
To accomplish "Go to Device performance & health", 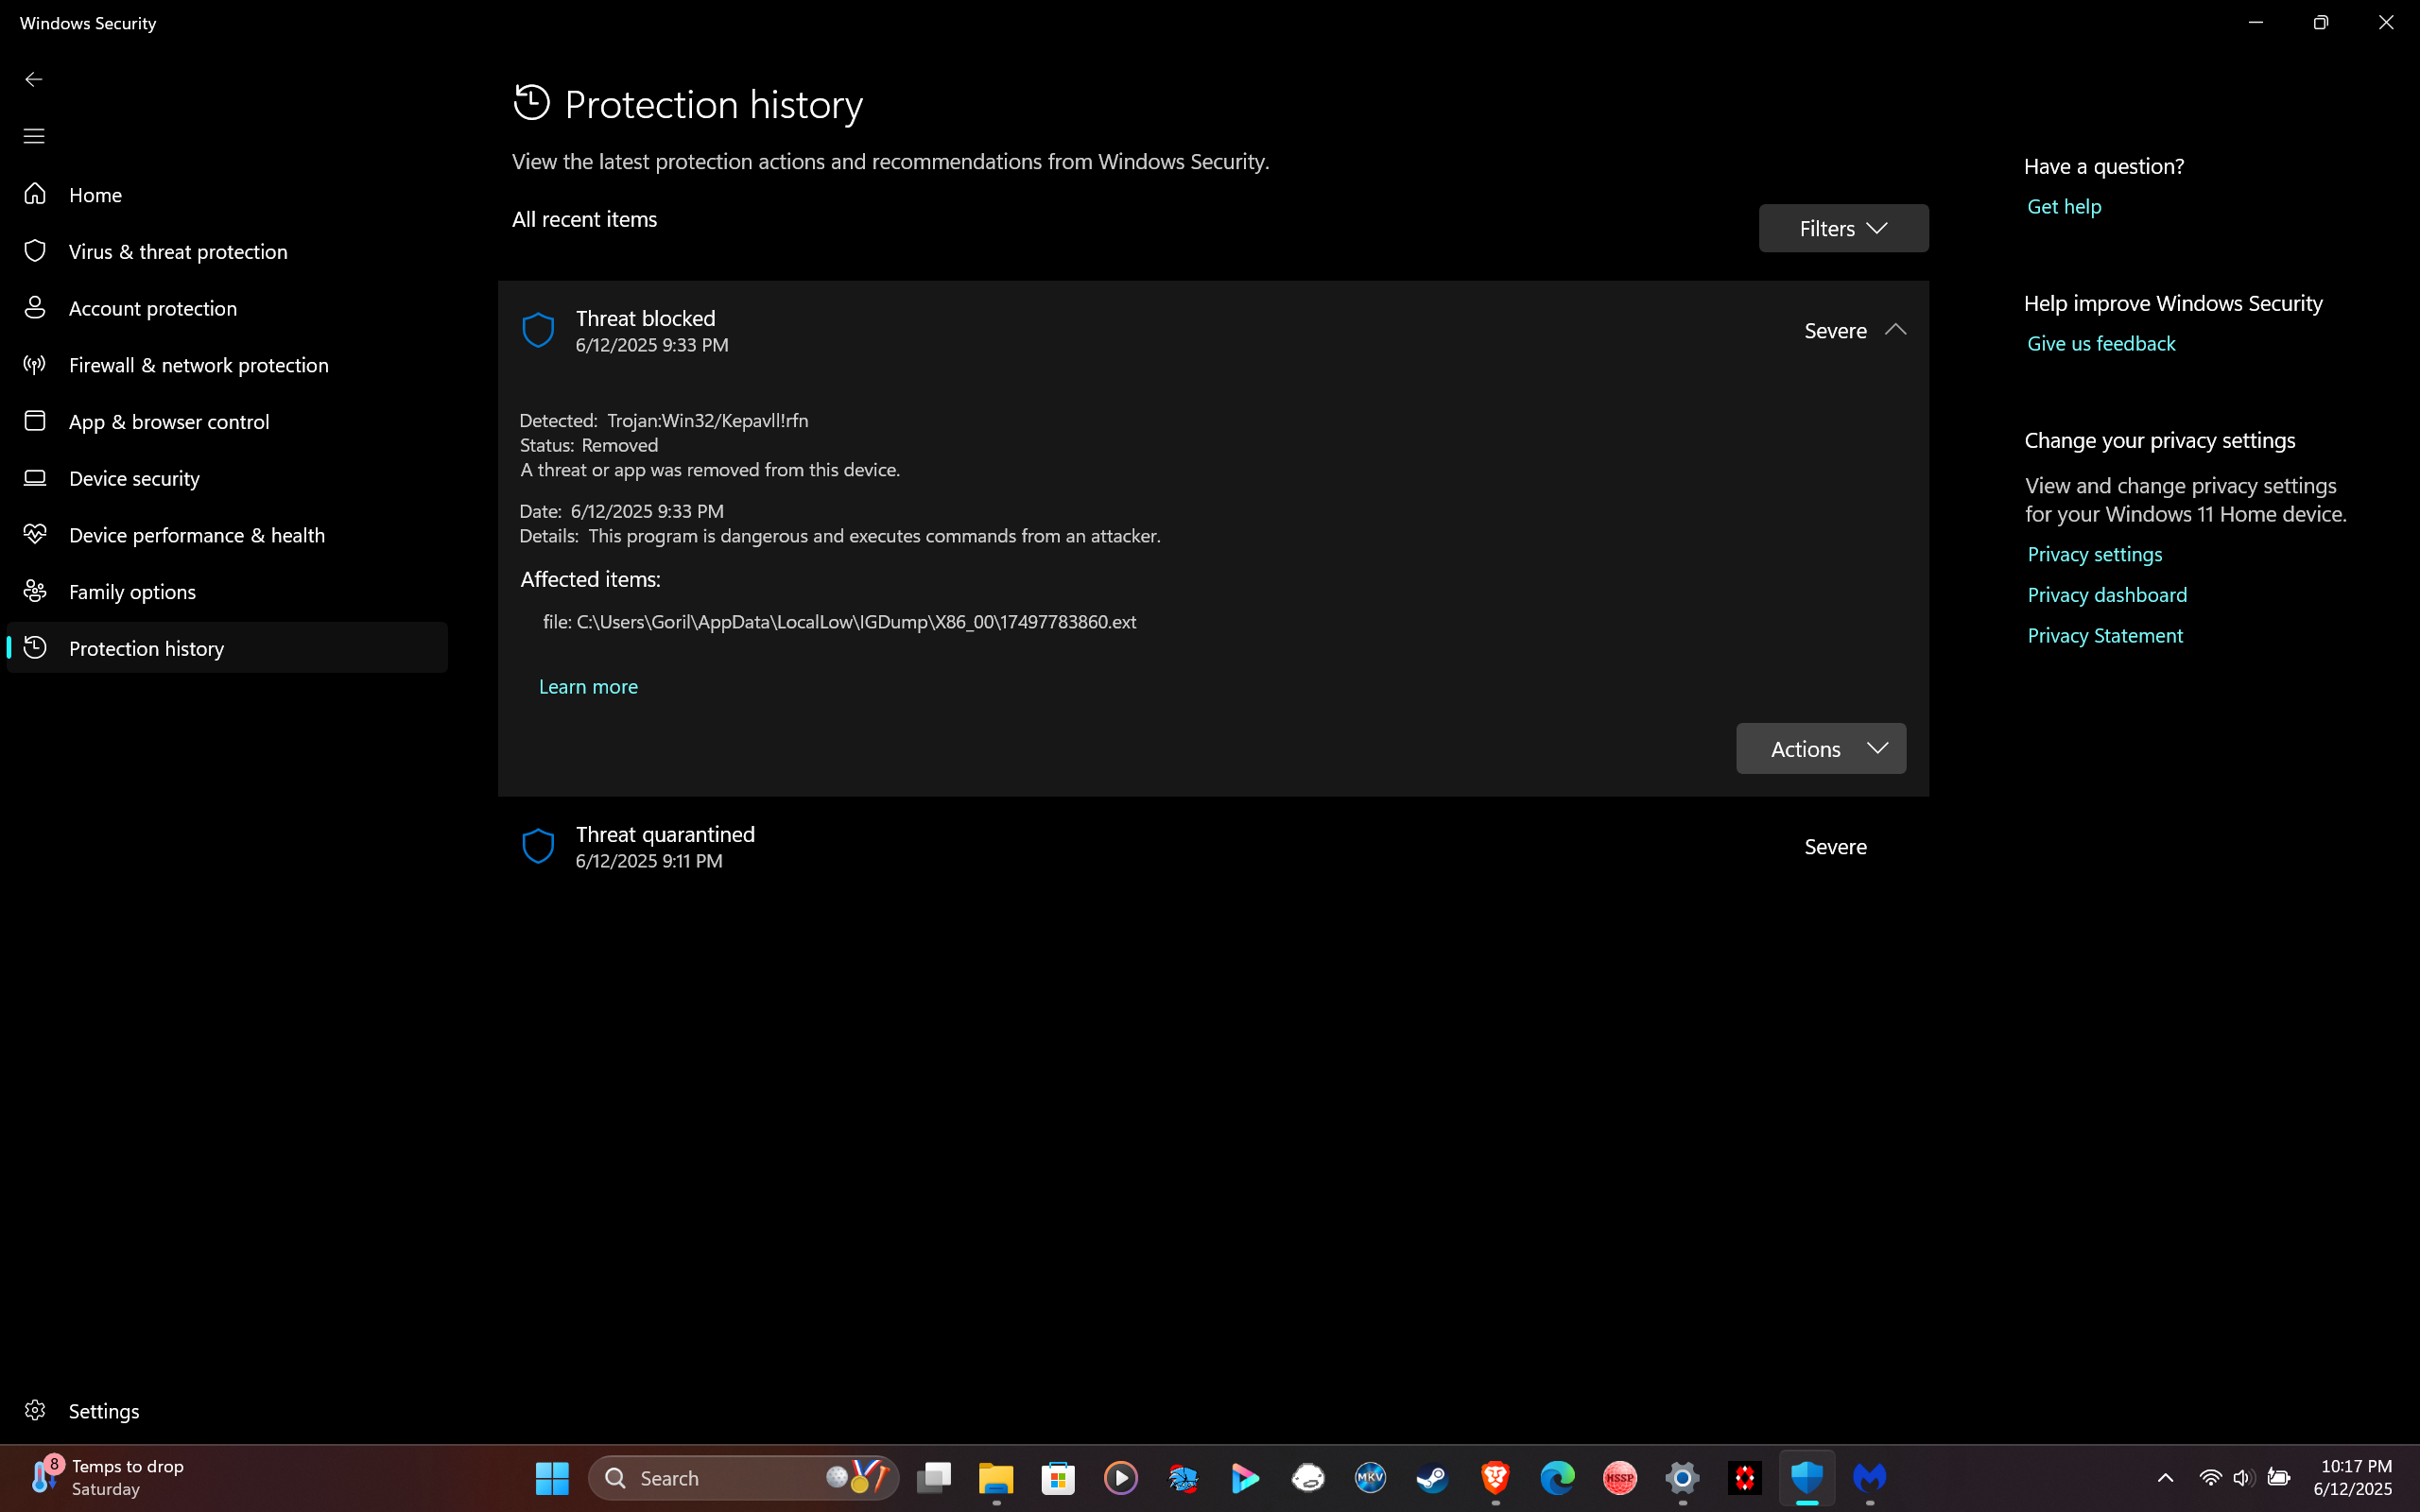I will [196, 535].
